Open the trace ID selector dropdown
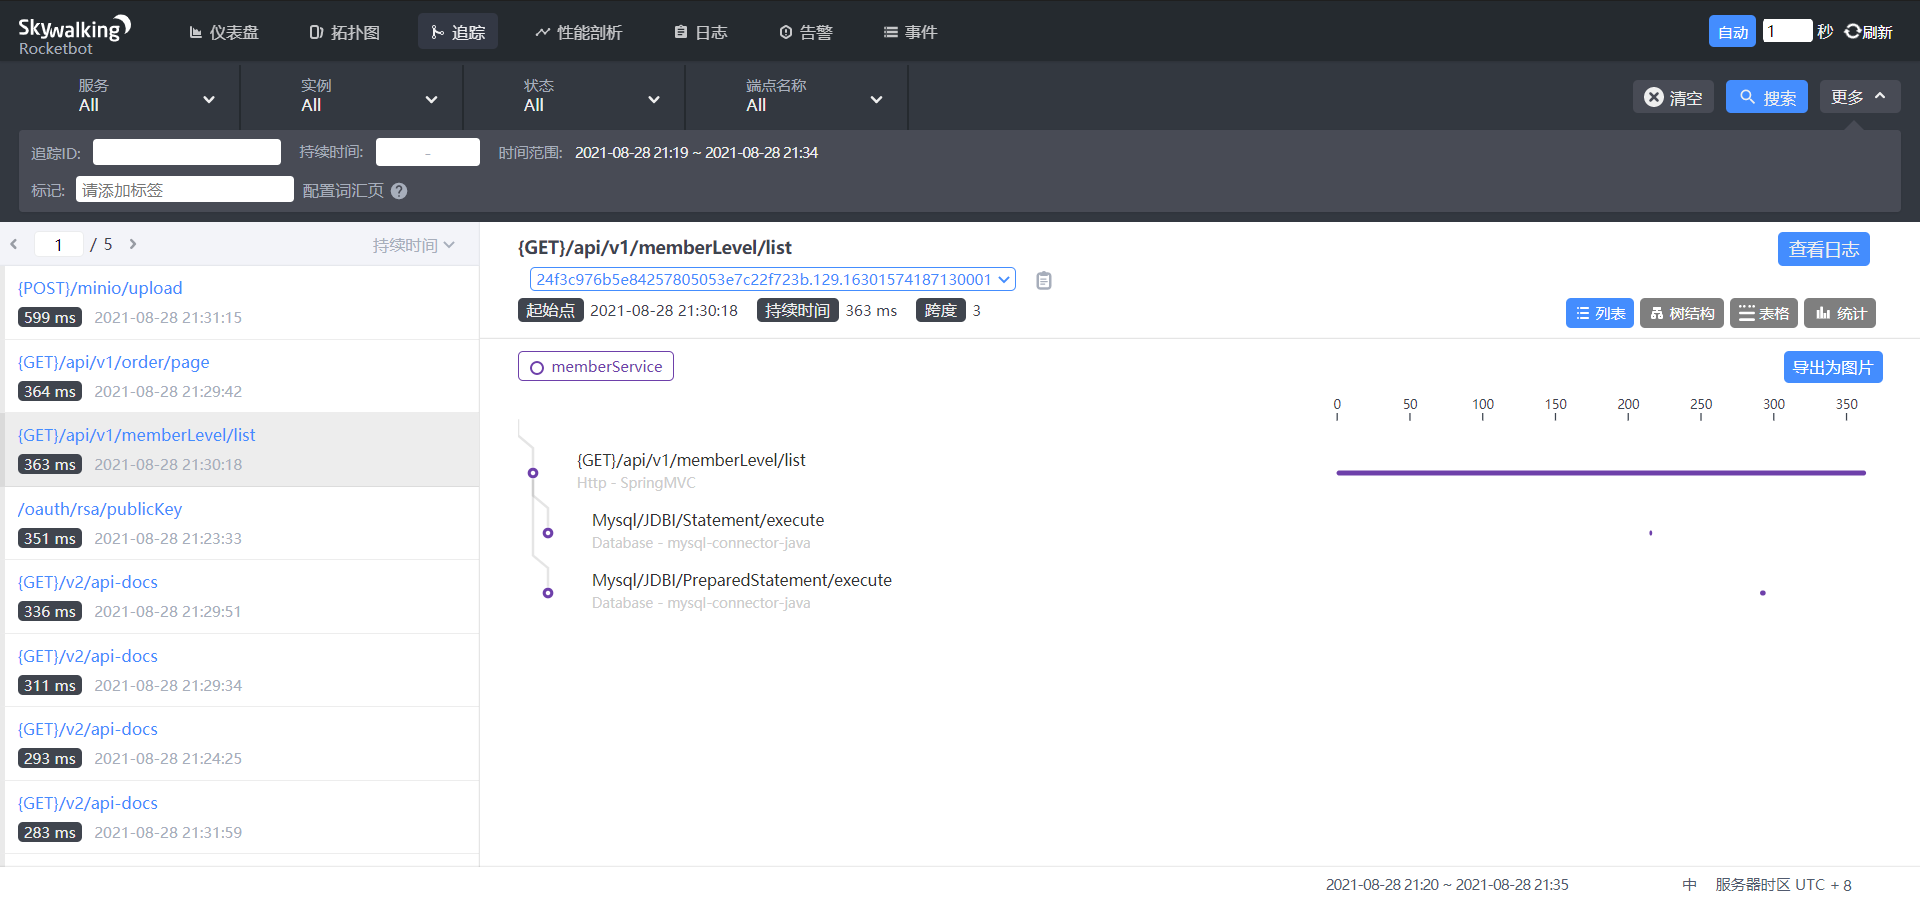Viewport: 1920px width, 900px height. [772, 280]
